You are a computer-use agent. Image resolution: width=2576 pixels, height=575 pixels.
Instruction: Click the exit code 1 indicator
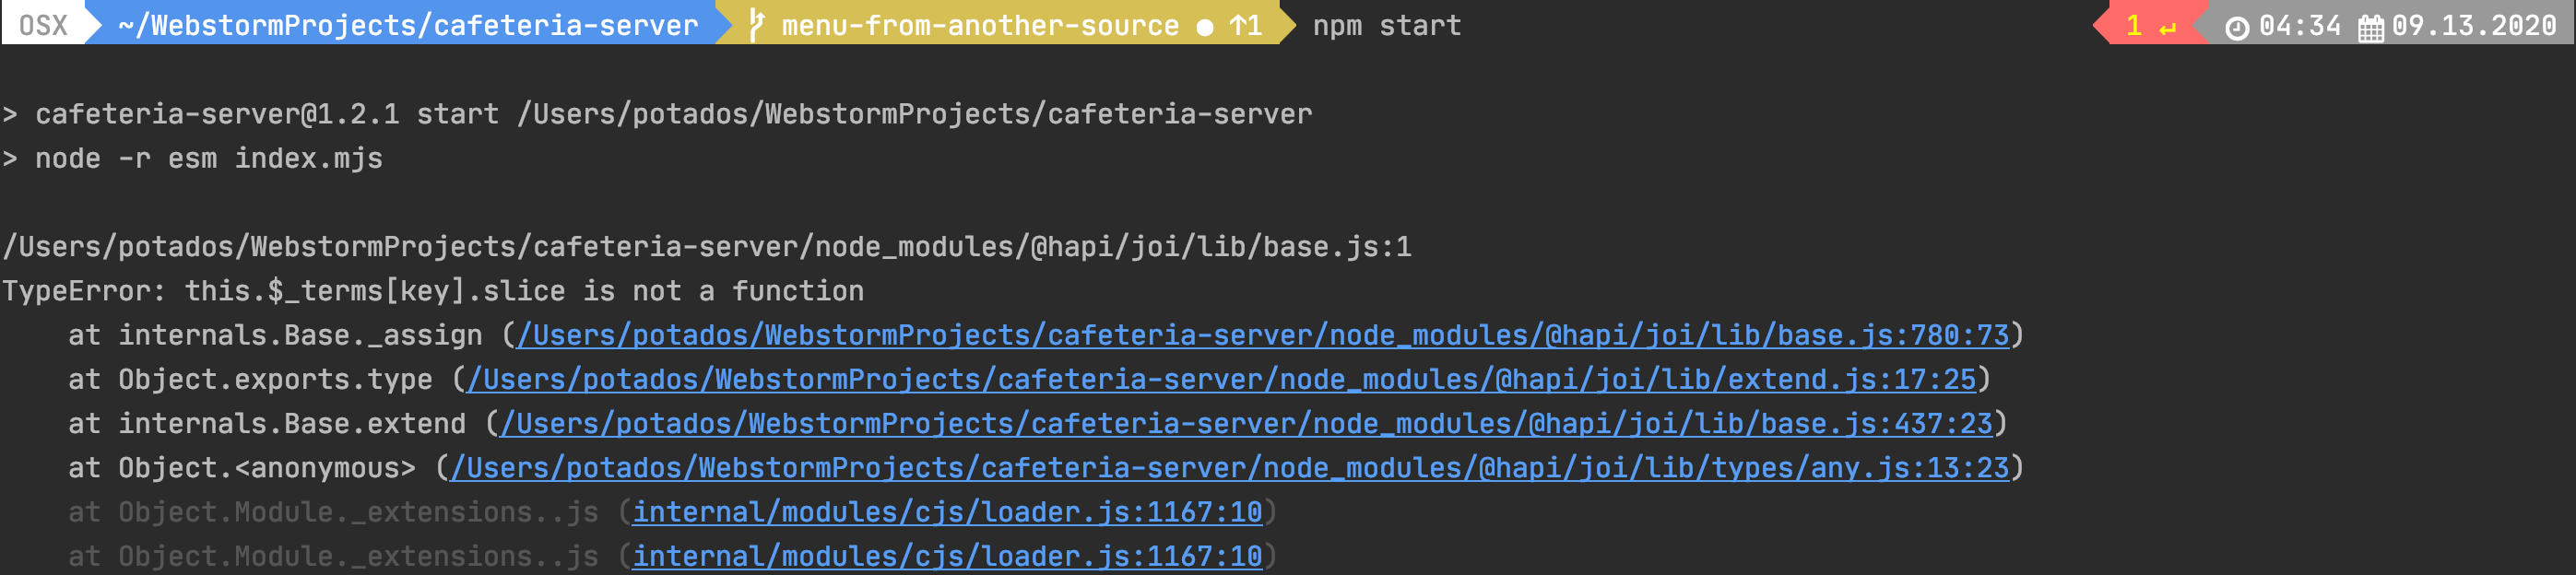[2133, 25]
